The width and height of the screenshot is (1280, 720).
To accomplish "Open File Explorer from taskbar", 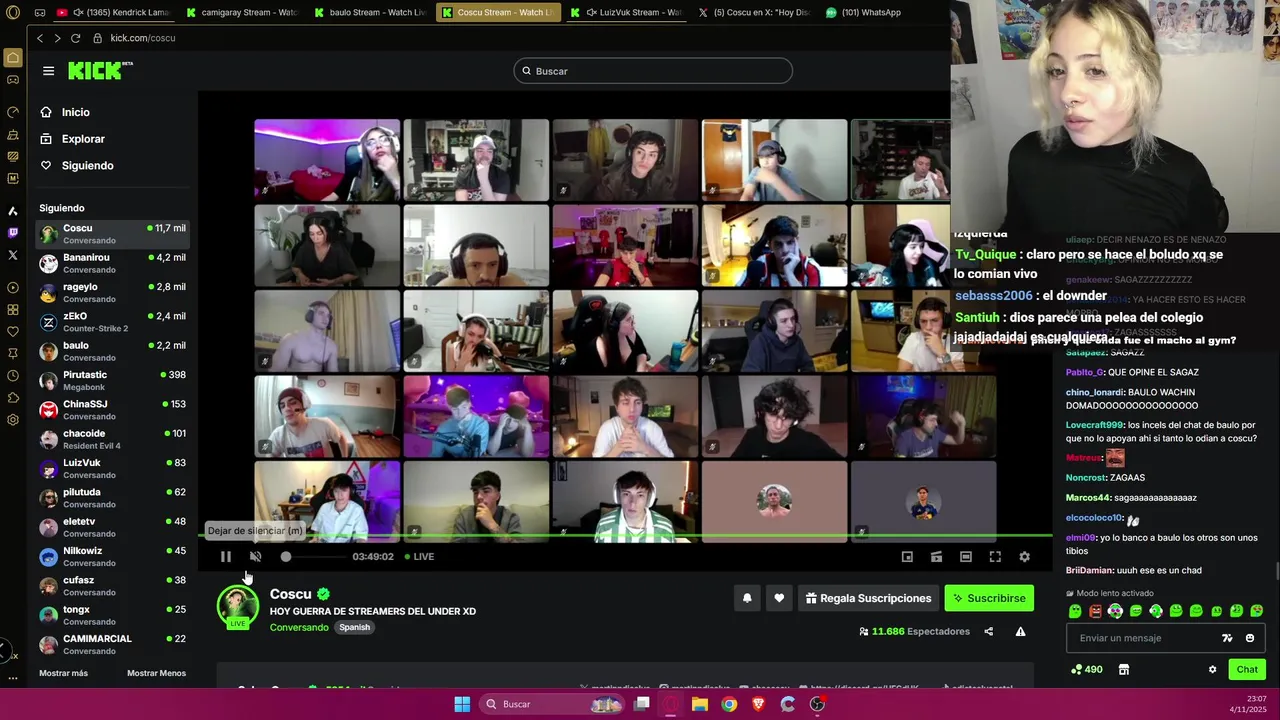I will click(x=700, y=704).
